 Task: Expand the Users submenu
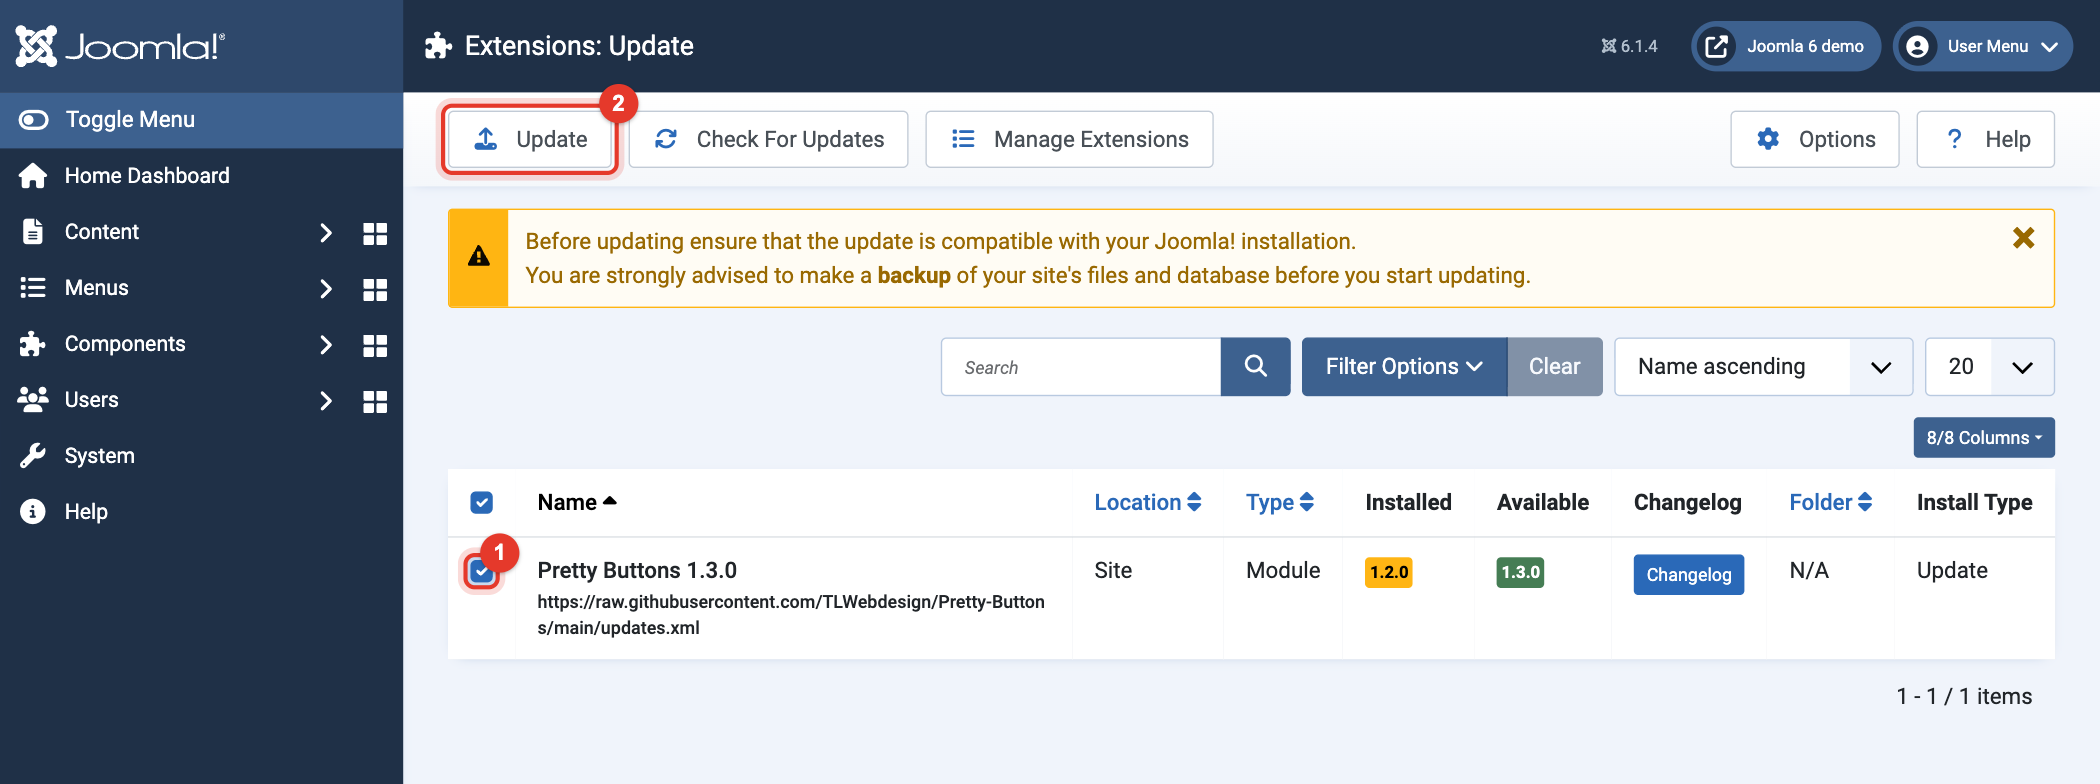[x=325, y=401]
